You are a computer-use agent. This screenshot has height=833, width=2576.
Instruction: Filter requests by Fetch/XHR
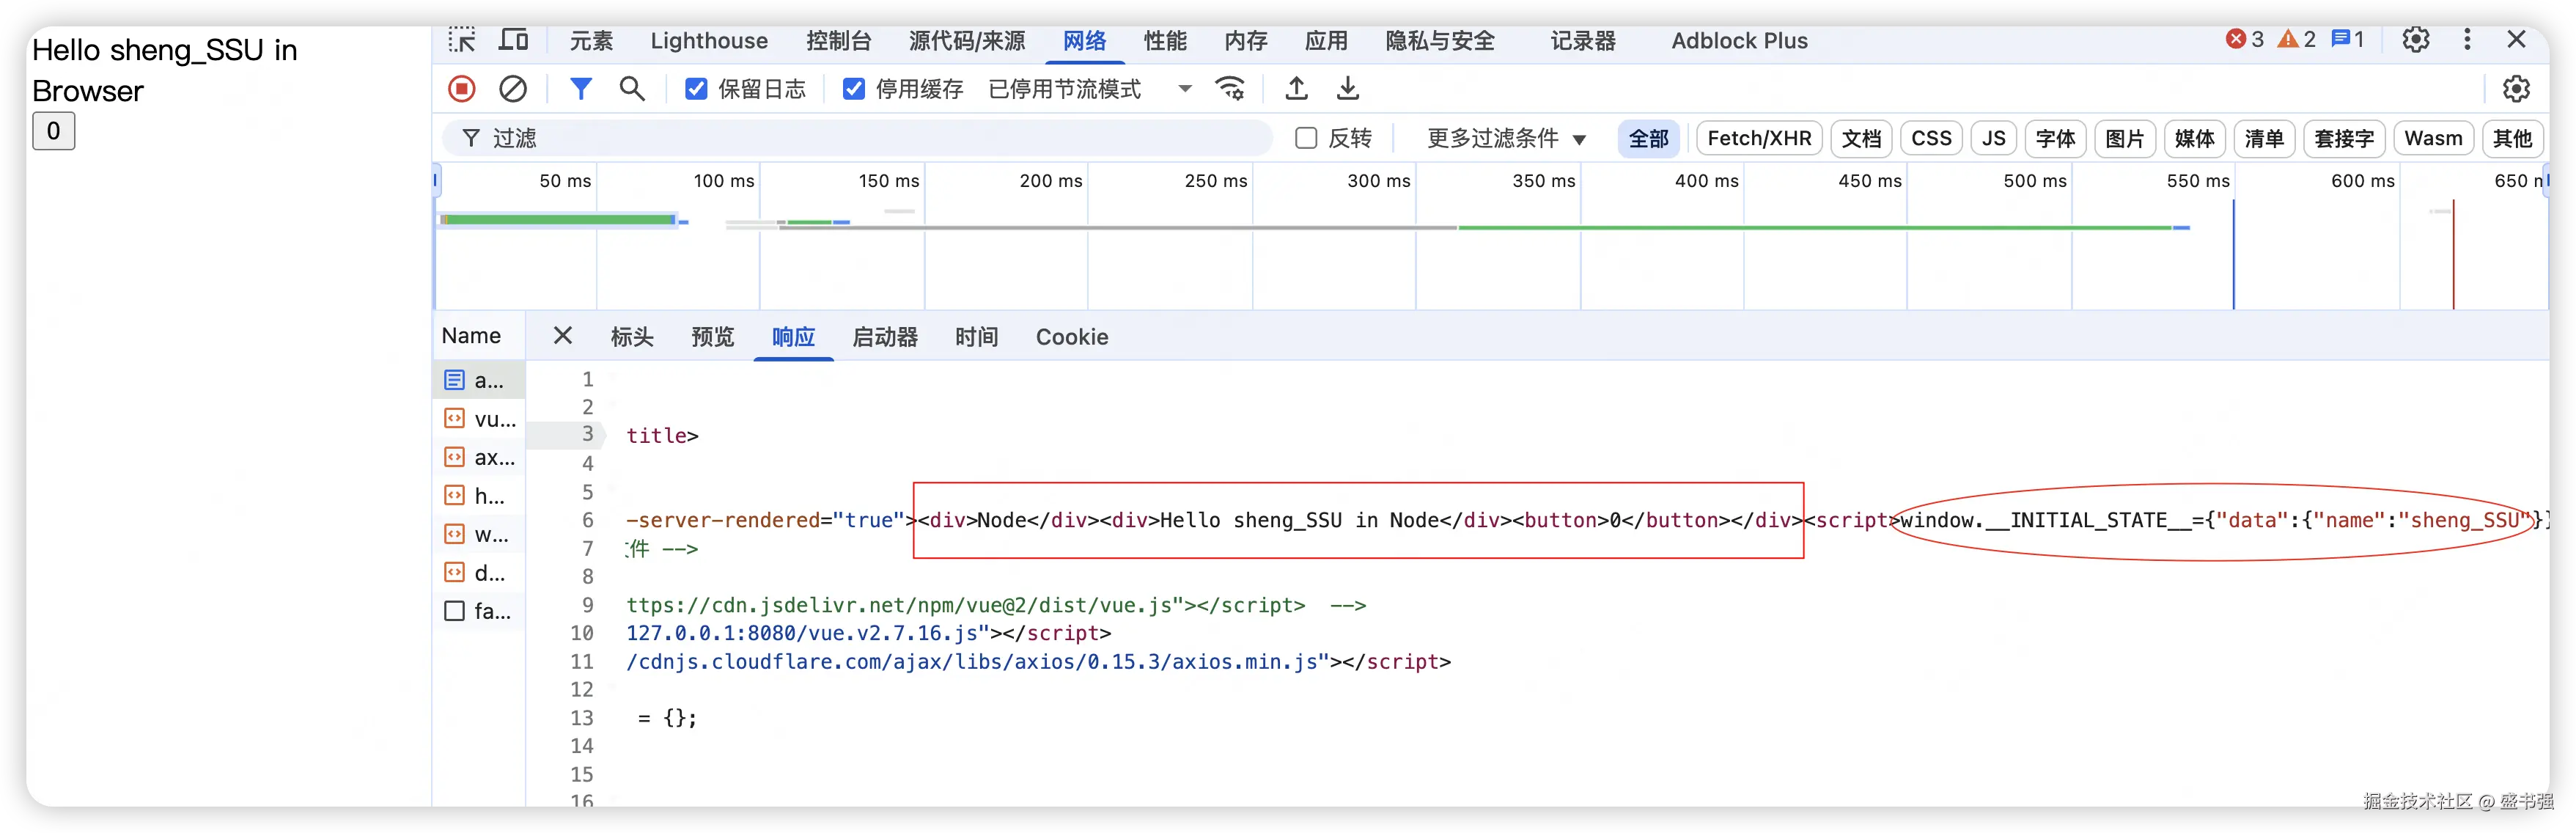1759,138
